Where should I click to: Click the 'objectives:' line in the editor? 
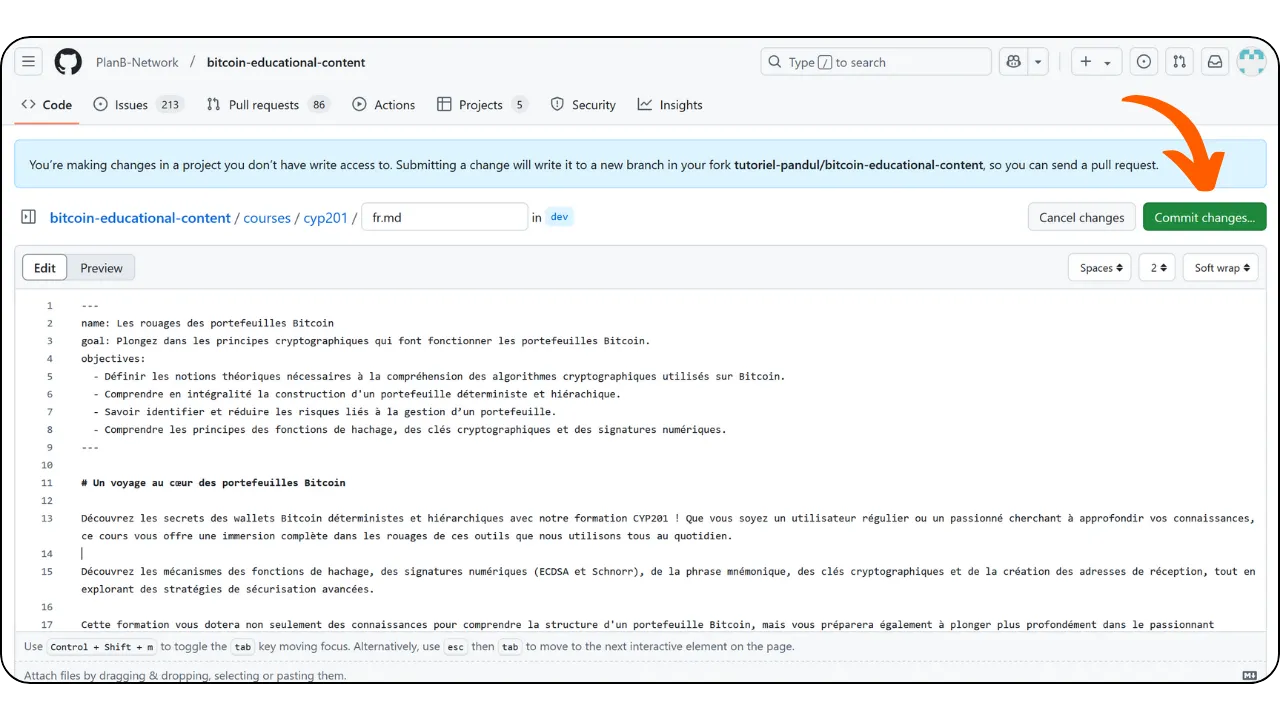[x=113, y=359]
